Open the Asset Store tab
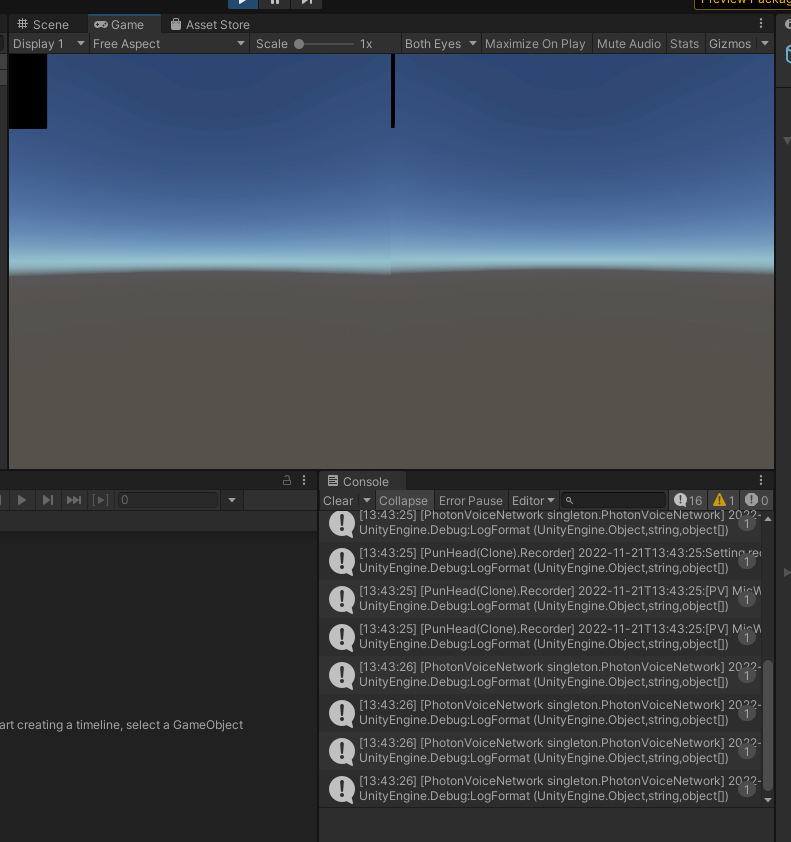 coord(210,25)
